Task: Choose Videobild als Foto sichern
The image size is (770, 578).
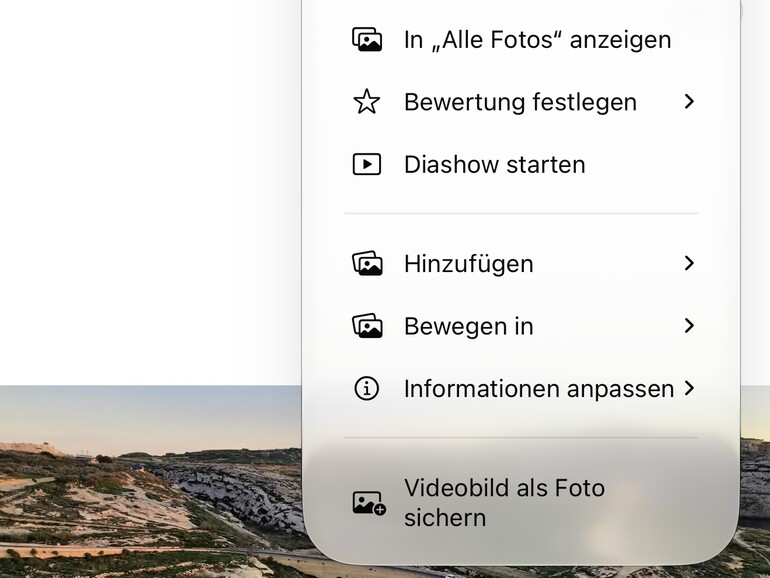Action: (521, 503)
